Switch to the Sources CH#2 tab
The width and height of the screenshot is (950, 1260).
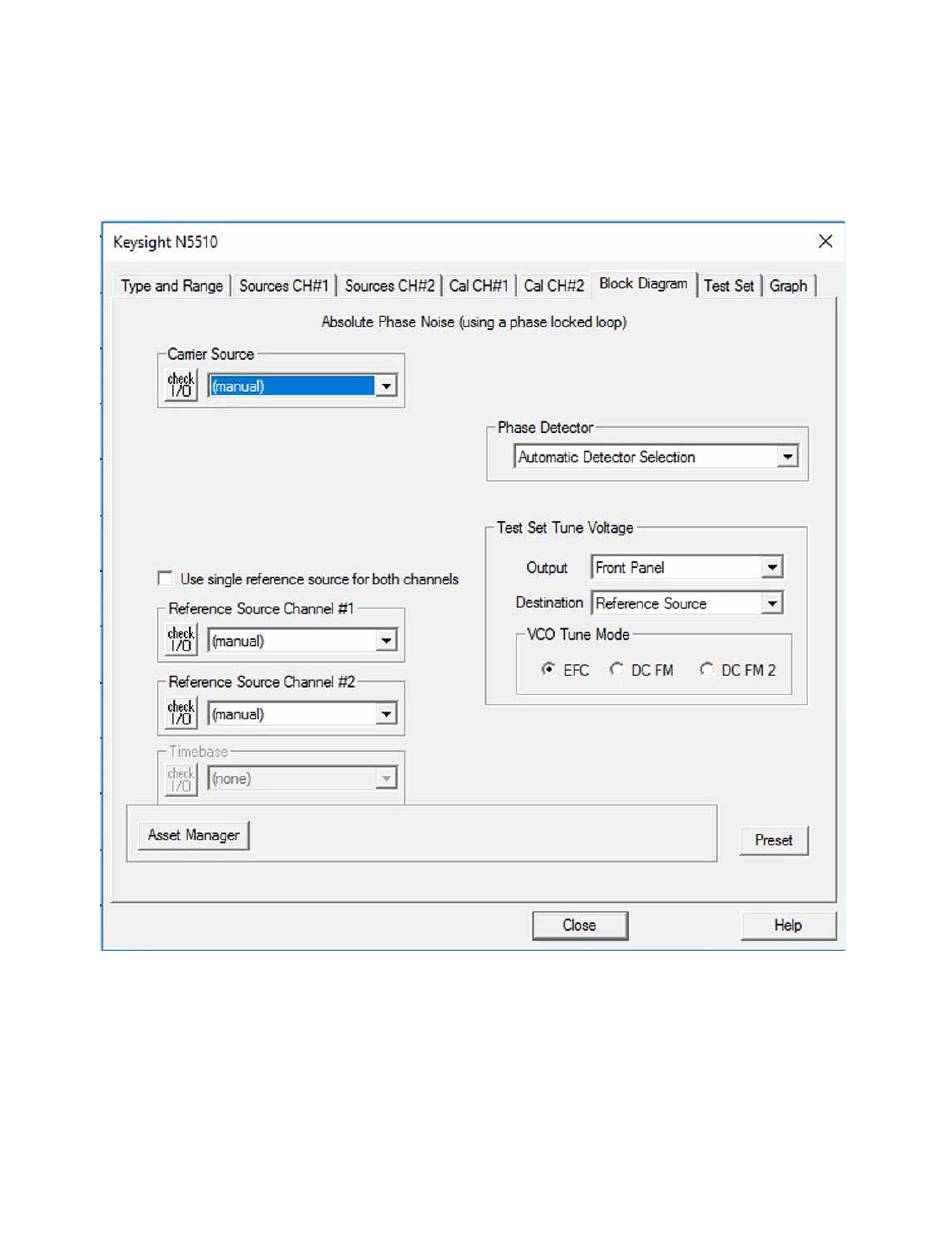tap(390, 286)
